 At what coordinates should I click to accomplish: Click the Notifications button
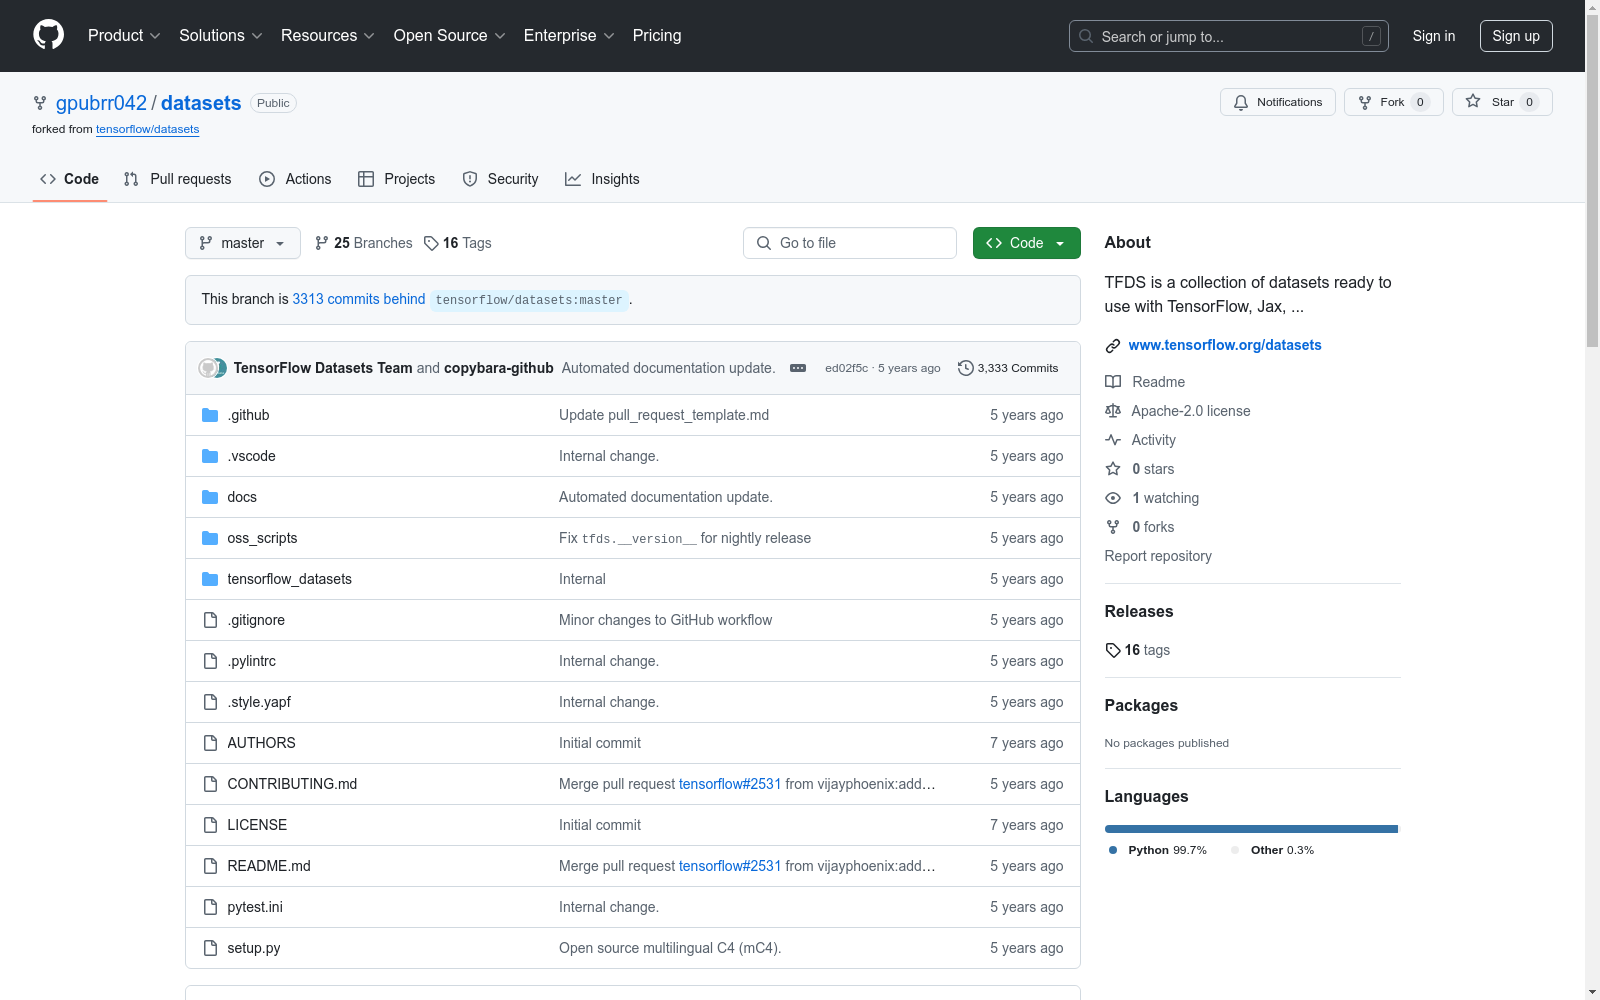(1278, 102)
